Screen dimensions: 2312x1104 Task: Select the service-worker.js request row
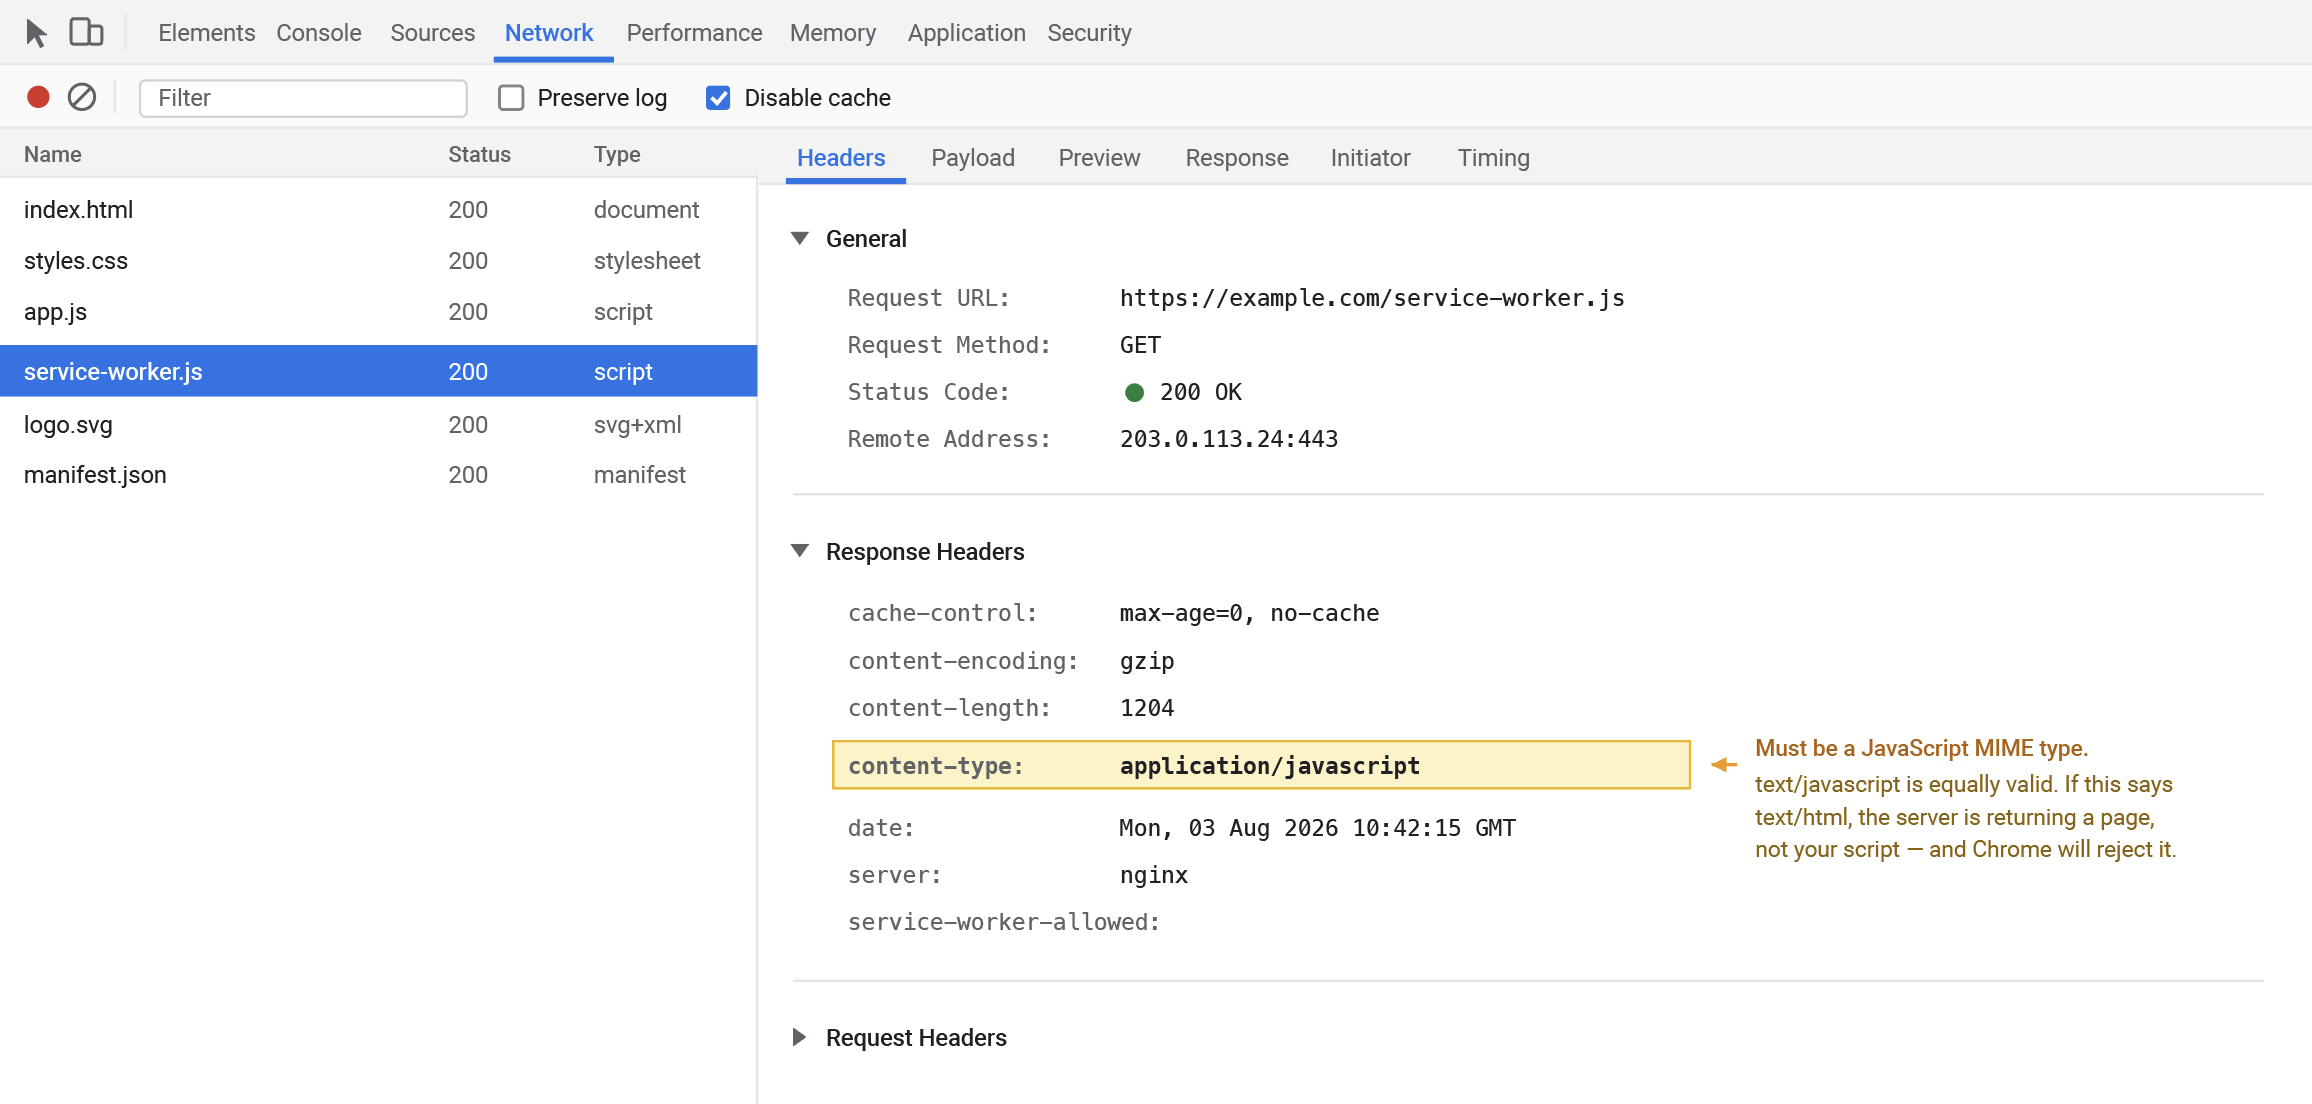point(378,371)
